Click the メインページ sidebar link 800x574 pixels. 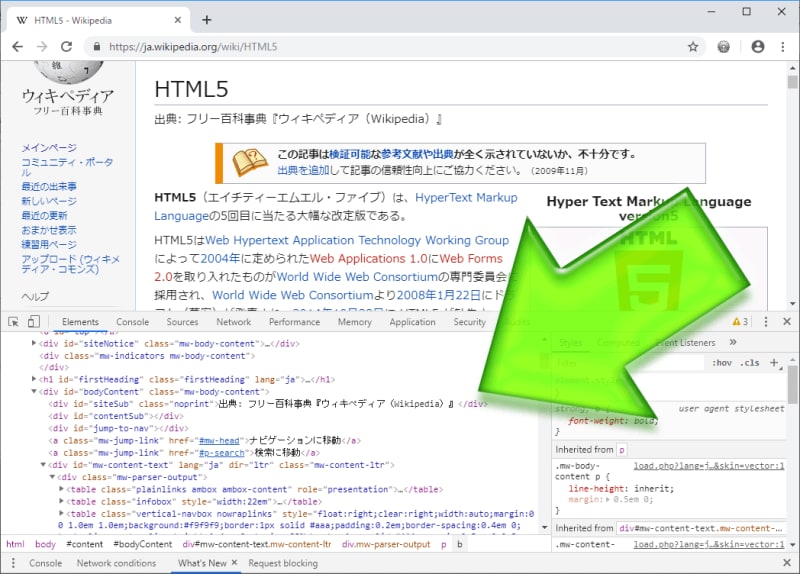(x=49, y=147)
